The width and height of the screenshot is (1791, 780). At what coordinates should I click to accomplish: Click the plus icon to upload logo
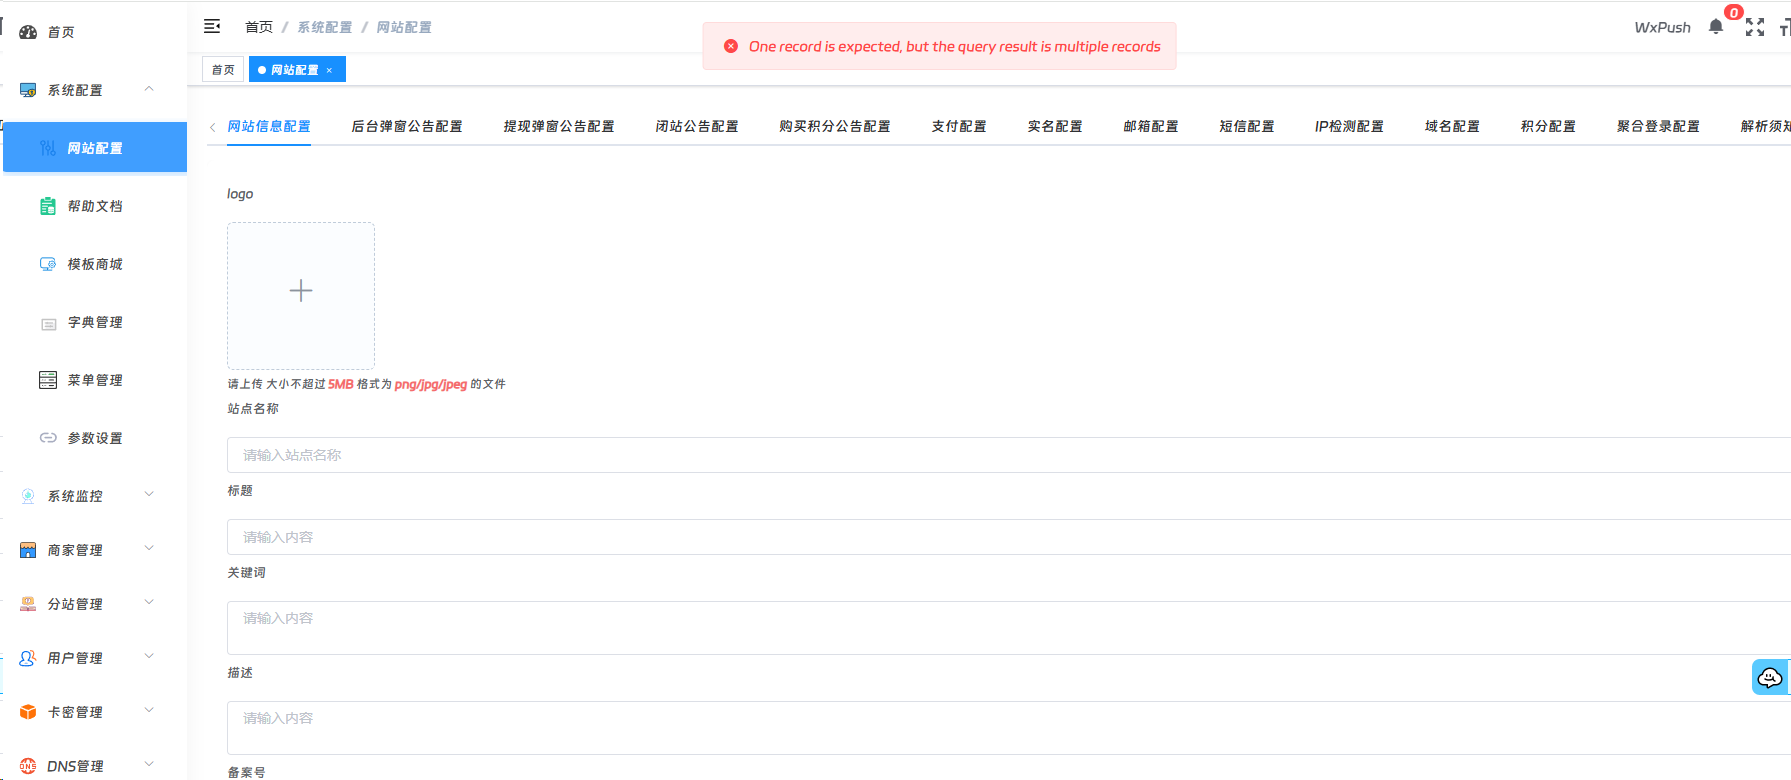301,291
